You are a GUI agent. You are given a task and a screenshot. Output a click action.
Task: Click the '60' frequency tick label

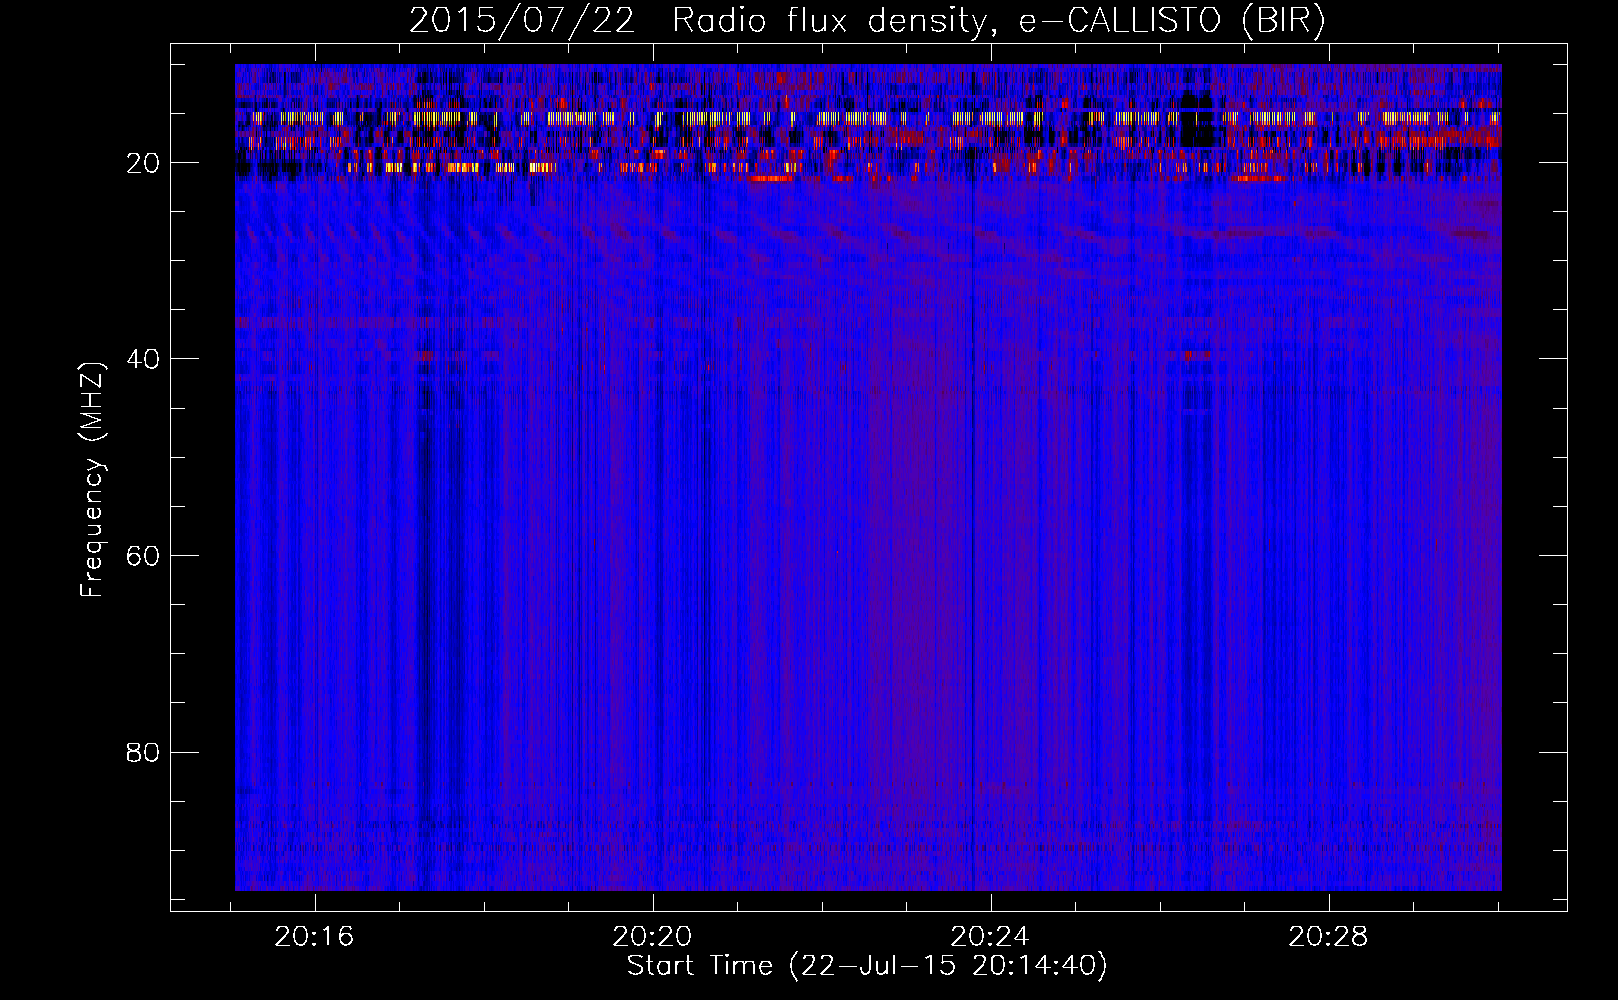click(145, 556)
